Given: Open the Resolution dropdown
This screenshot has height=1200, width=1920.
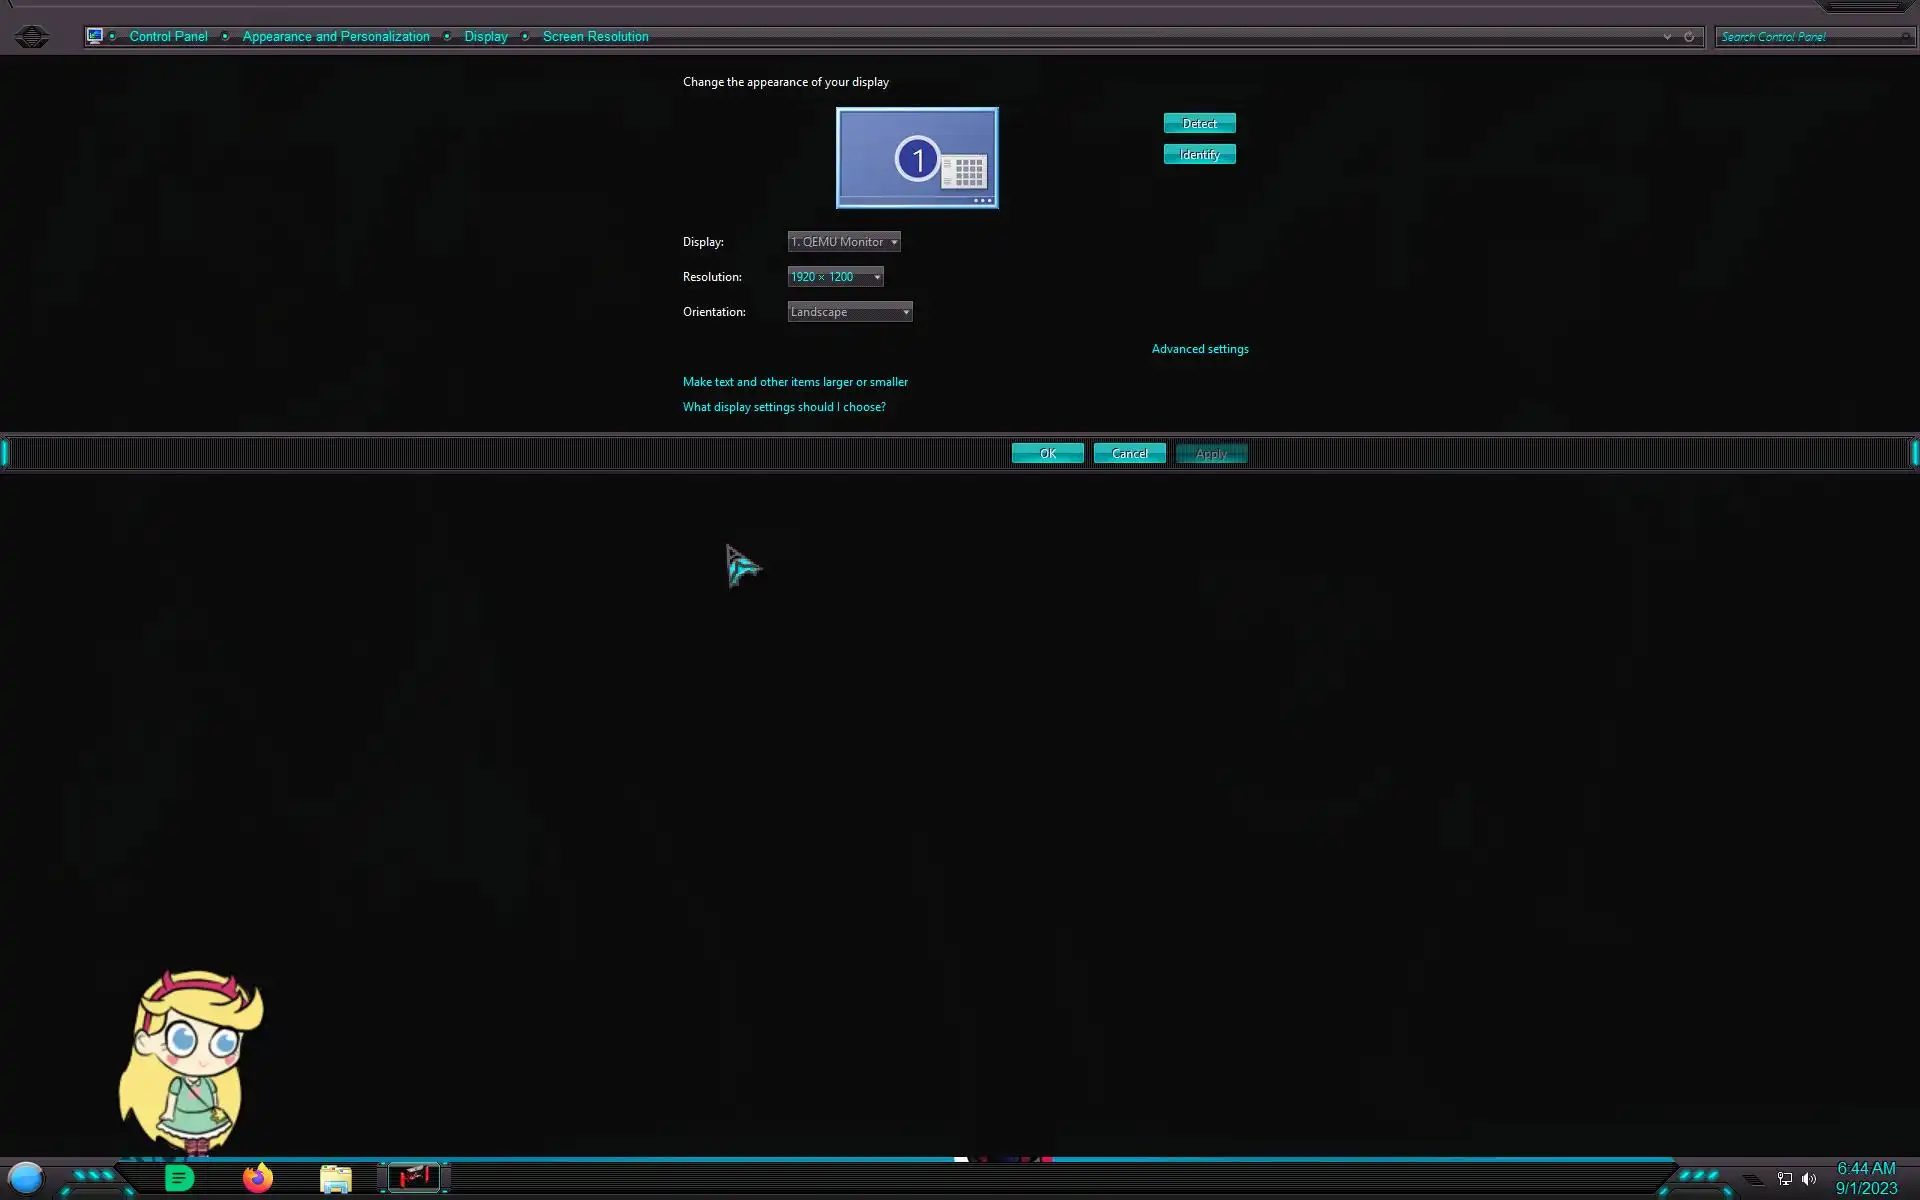Looking at the screenshot, I should [x=835, y=277].
